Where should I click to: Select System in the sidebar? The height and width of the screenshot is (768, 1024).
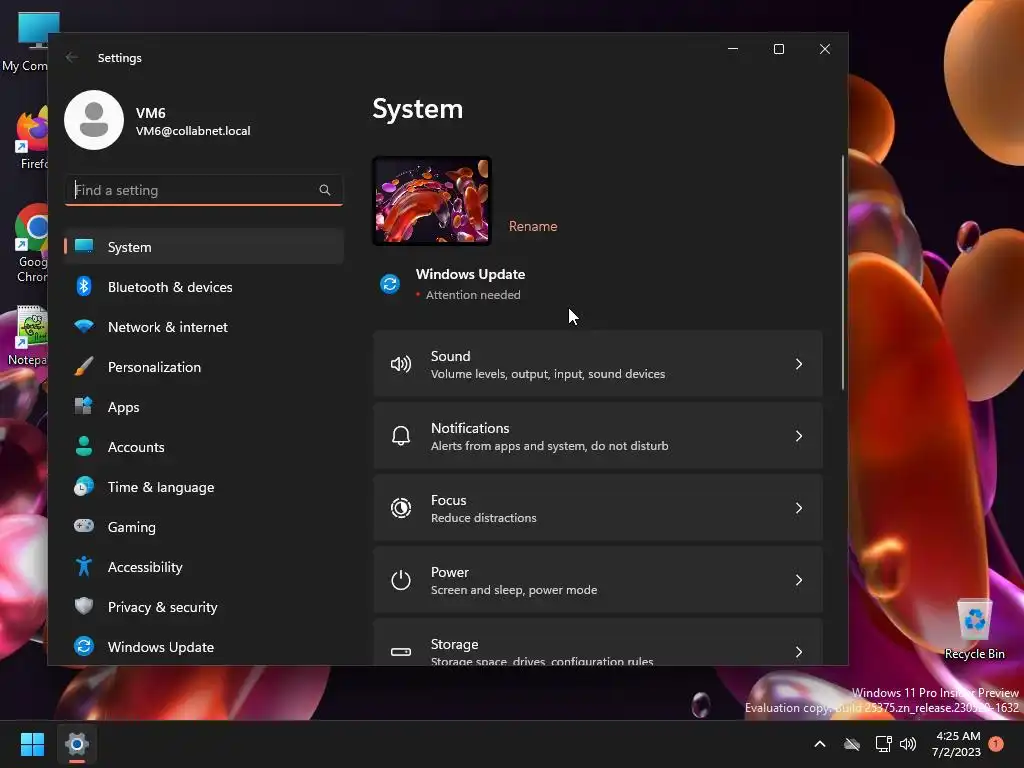[x=204, y=246]
